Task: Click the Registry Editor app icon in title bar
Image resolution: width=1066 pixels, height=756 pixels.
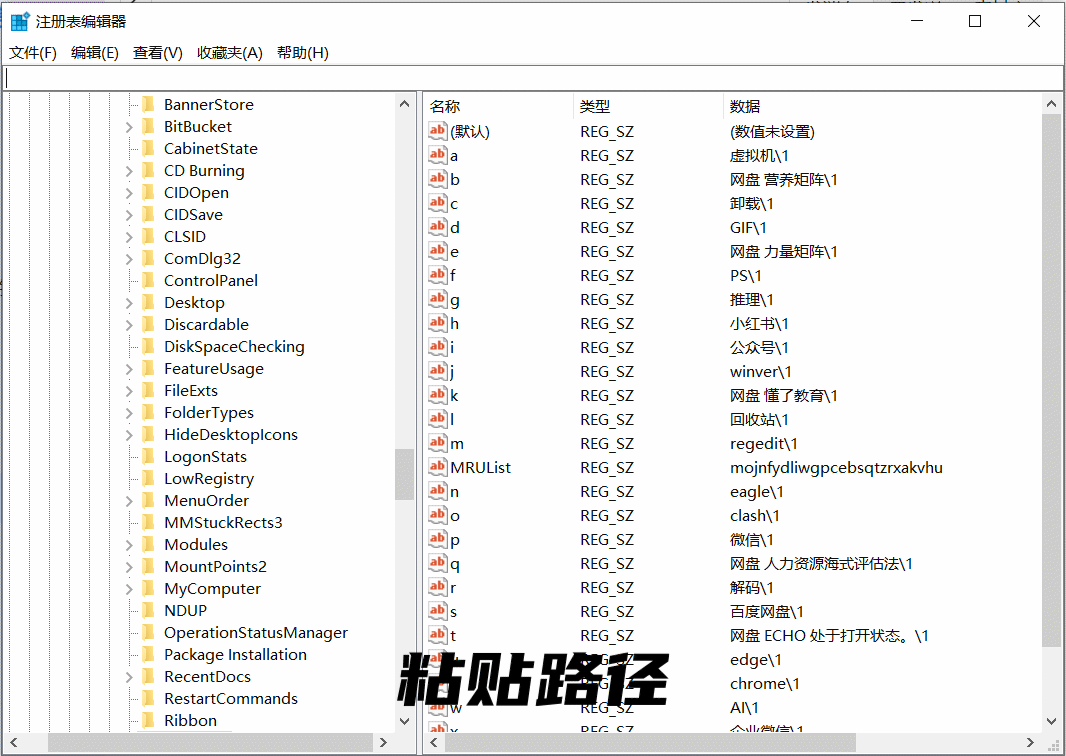Action: click(x=20, y=21)
